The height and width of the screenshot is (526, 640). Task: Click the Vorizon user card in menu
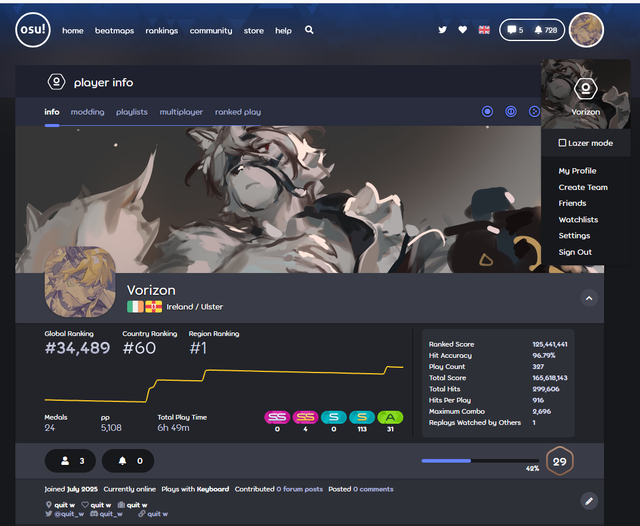(x=586, y=94)
